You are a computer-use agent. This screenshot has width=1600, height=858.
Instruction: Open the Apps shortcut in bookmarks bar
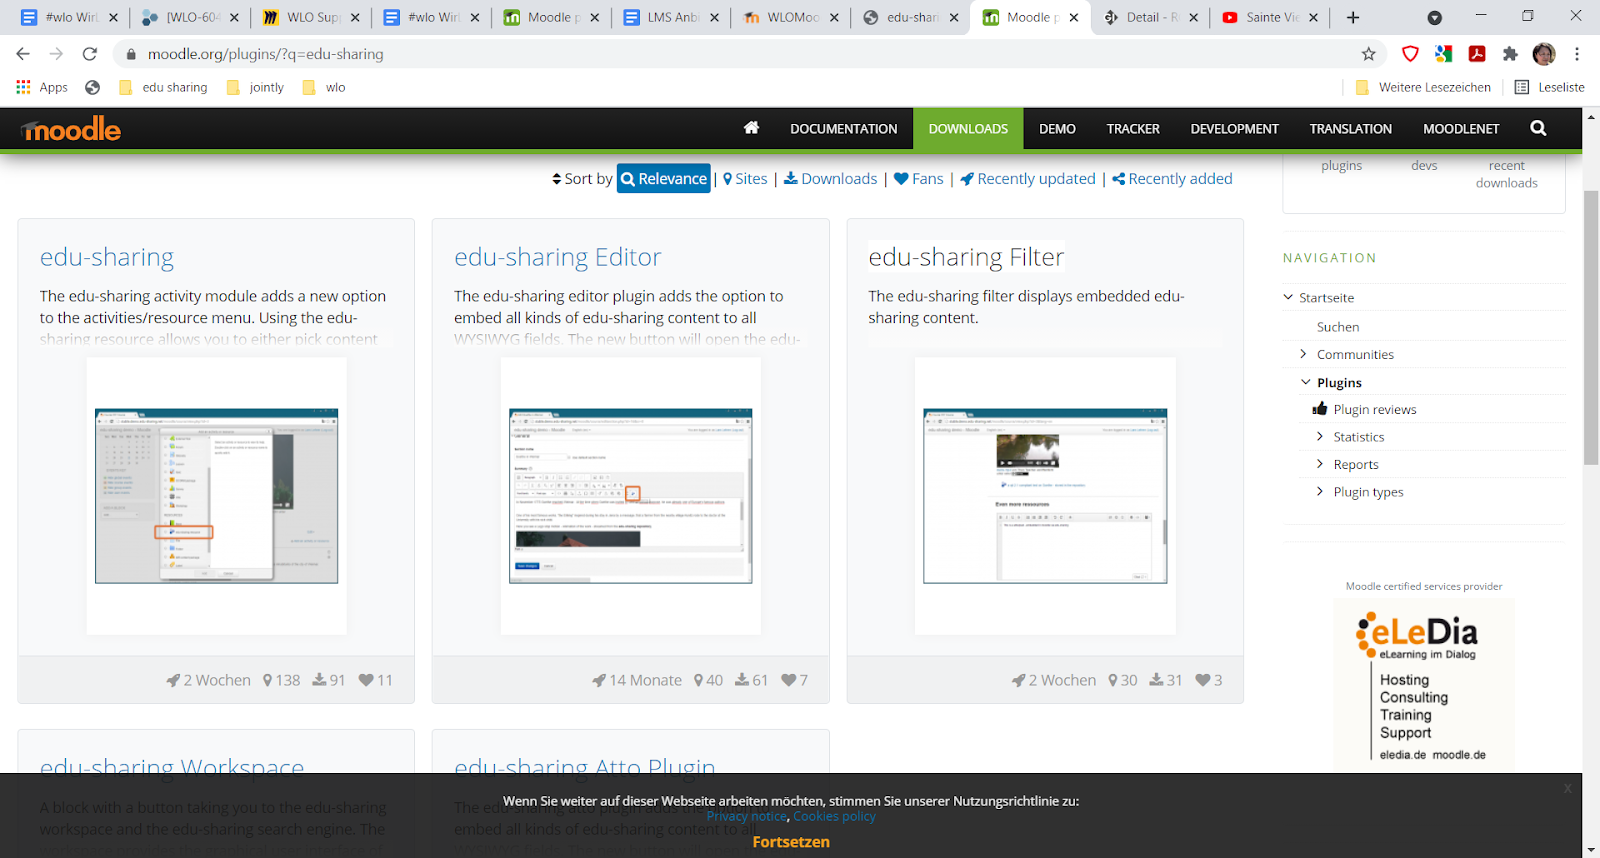(42, 87)
